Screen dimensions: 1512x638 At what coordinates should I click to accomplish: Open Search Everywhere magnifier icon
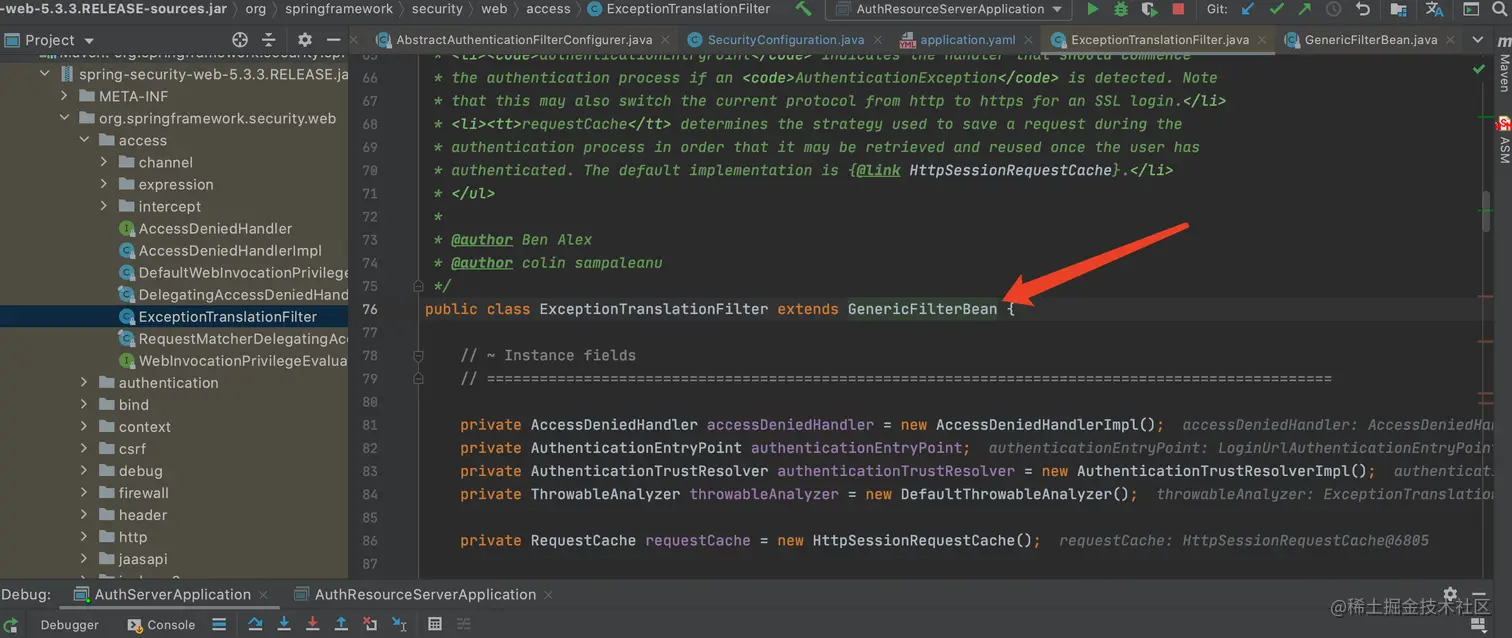pos(1499,9)
